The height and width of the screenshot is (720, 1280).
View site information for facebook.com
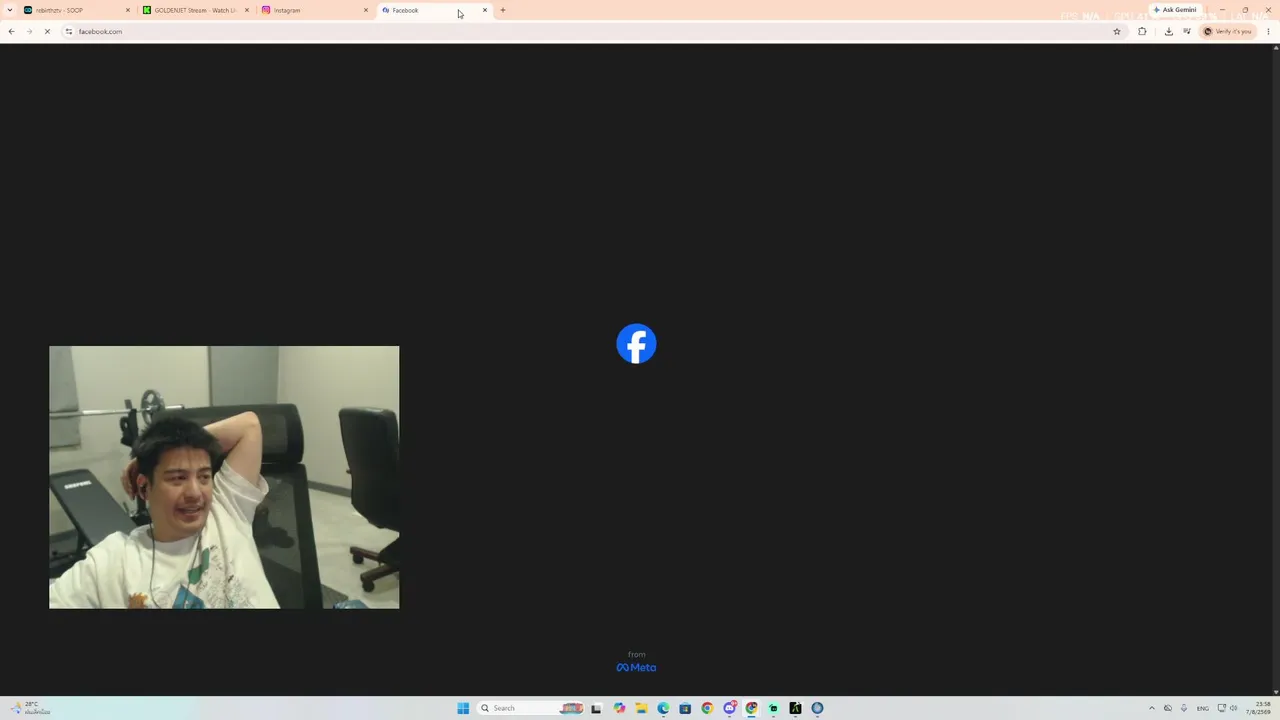69,31
